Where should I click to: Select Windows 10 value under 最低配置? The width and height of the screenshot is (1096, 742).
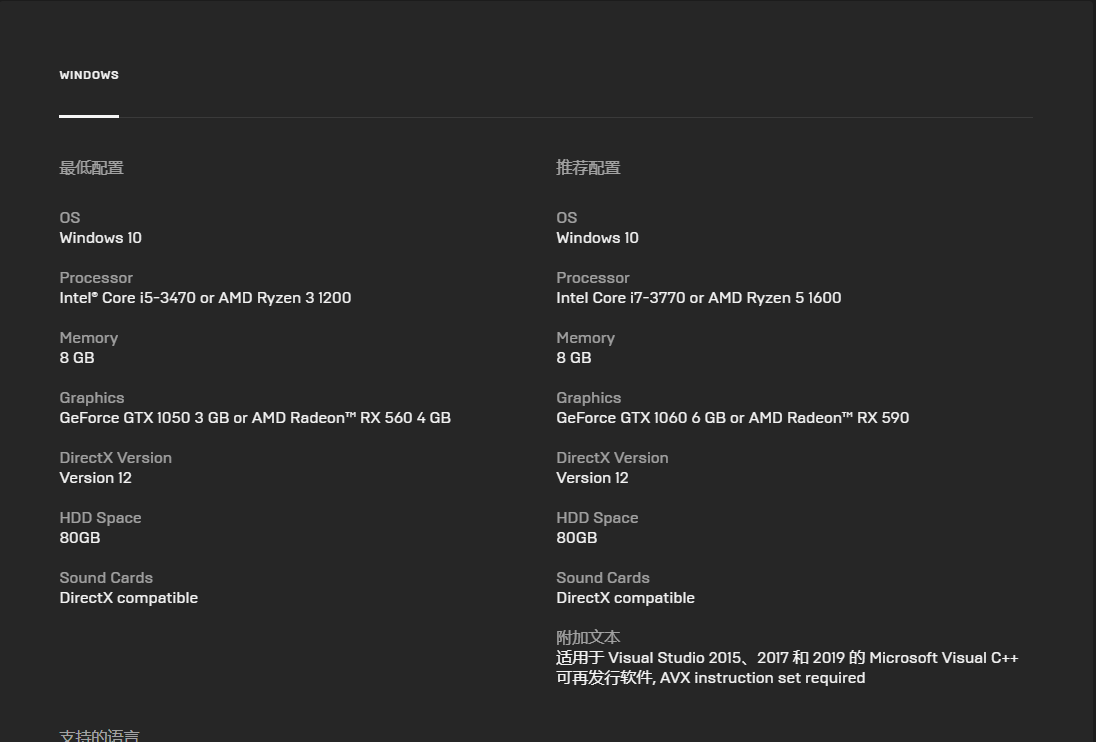tap(101, 238)
